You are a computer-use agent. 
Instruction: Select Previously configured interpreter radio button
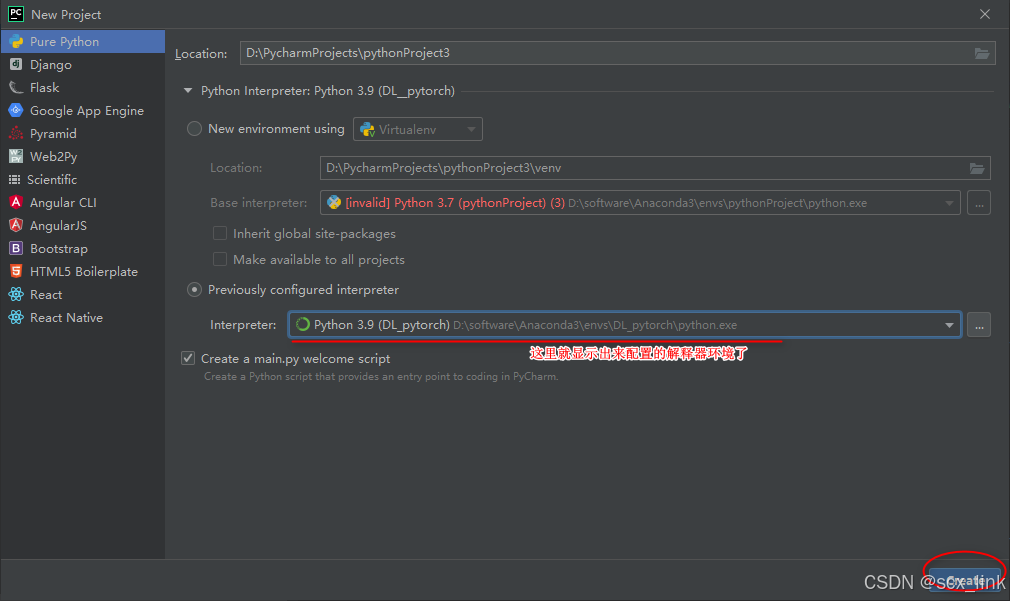click(x=194, y=290)
